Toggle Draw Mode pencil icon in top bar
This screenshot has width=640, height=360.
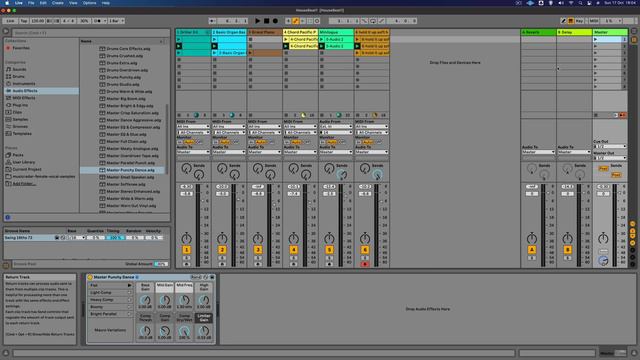(563, 21)
